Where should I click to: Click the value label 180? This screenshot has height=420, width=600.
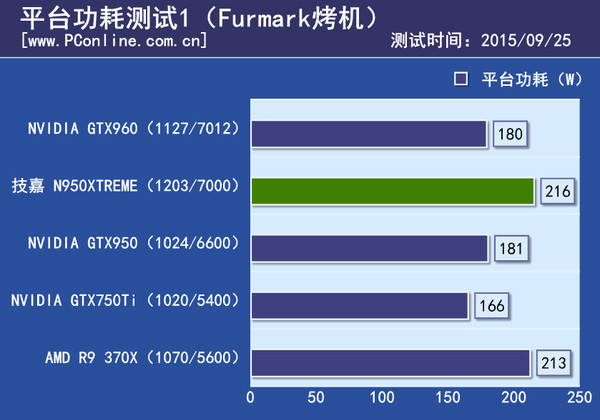[510, 134]
